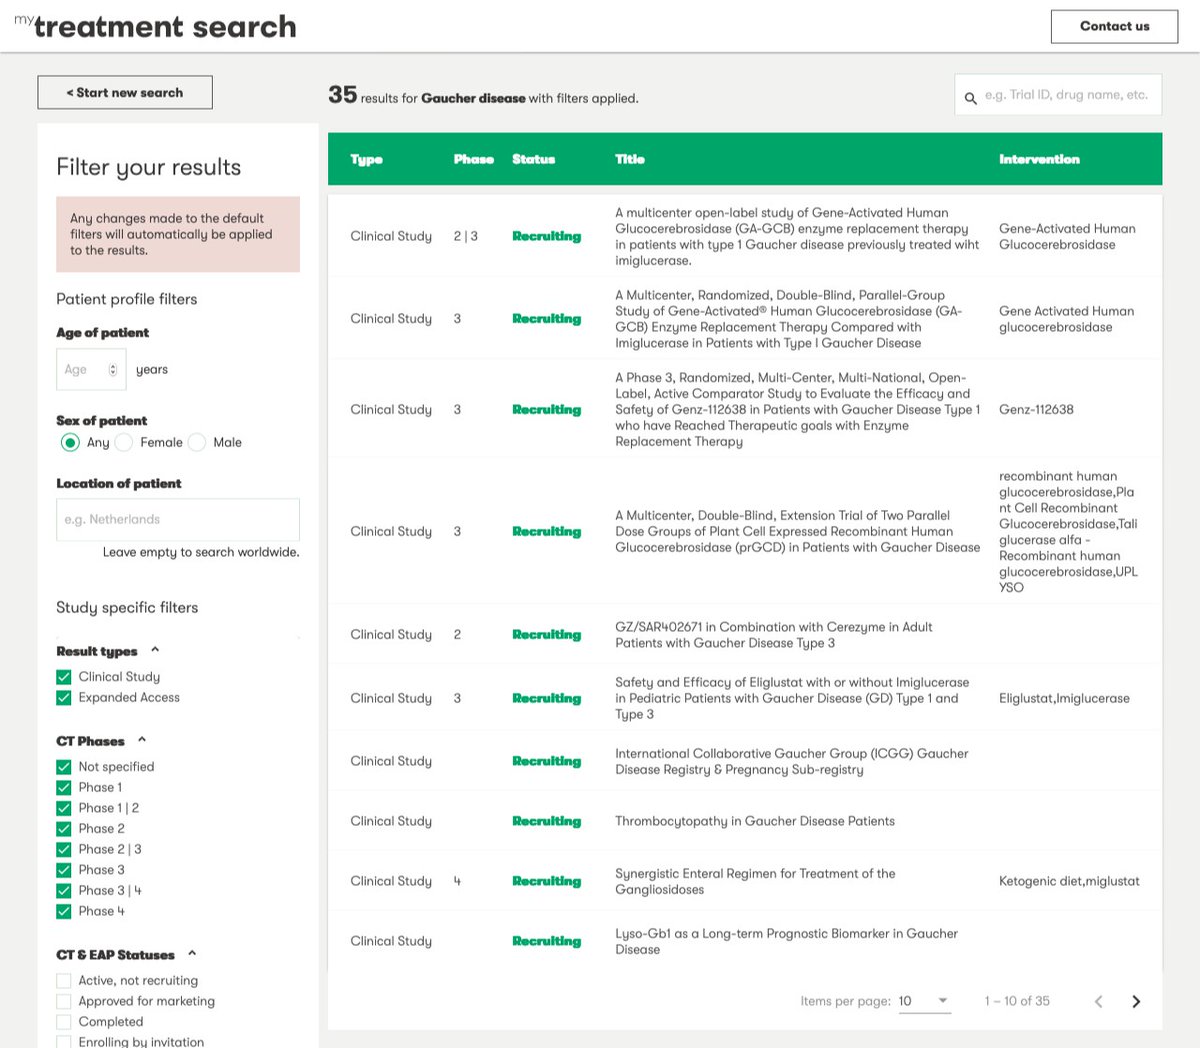The height and width of the screenshot is (1048, 1200).
Task: Check the Completed status box
Action: [x=64, y=1022]
